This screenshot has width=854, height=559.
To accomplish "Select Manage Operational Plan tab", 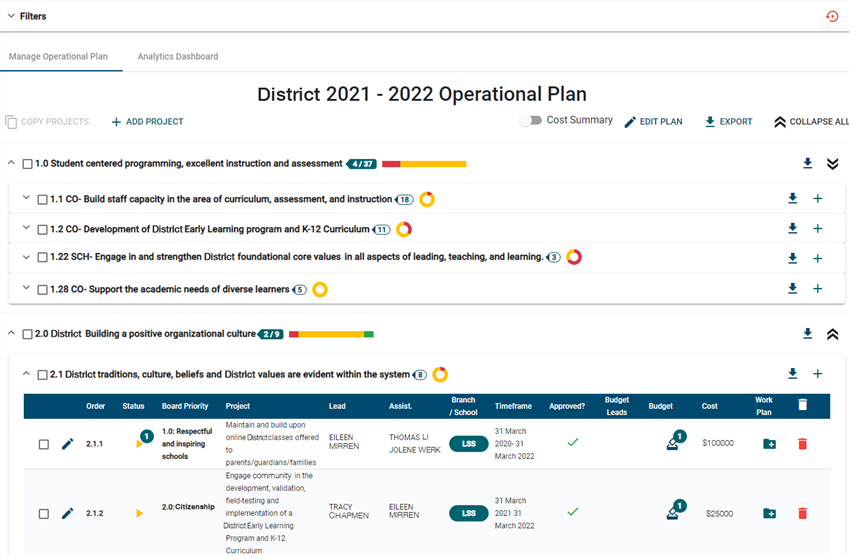I will pos(58,56).
